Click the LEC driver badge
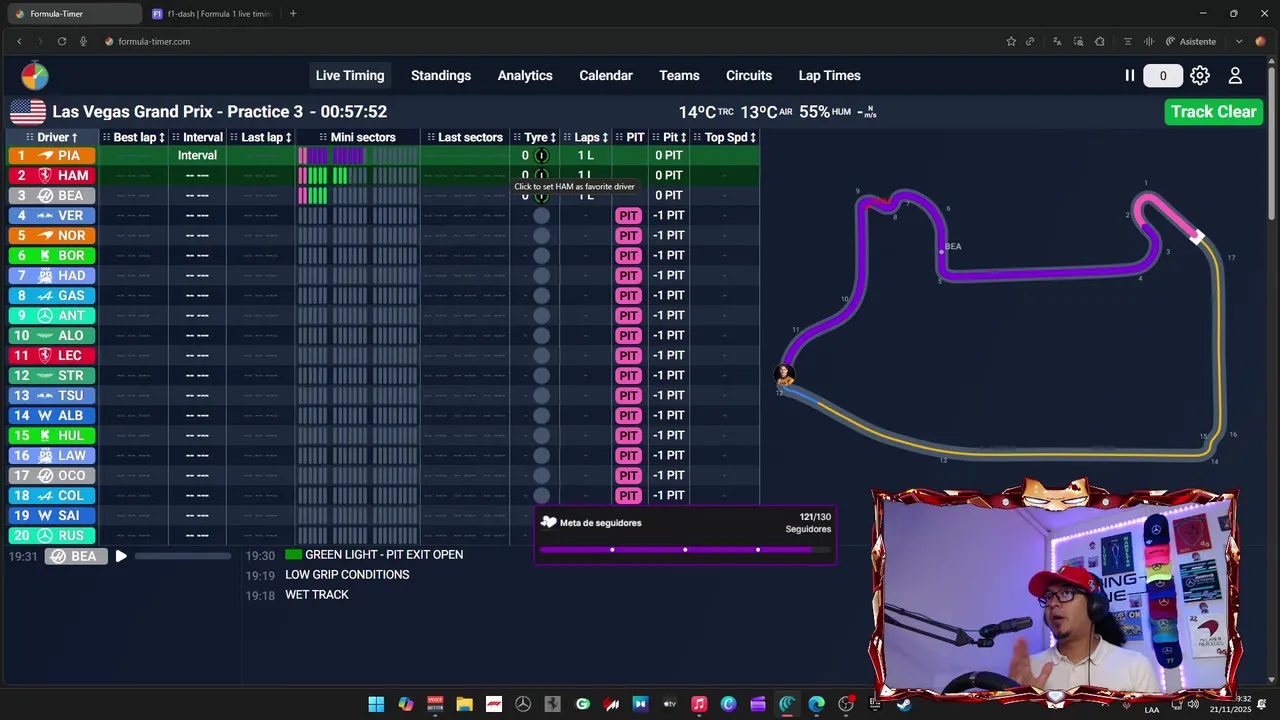 [52, 355]
